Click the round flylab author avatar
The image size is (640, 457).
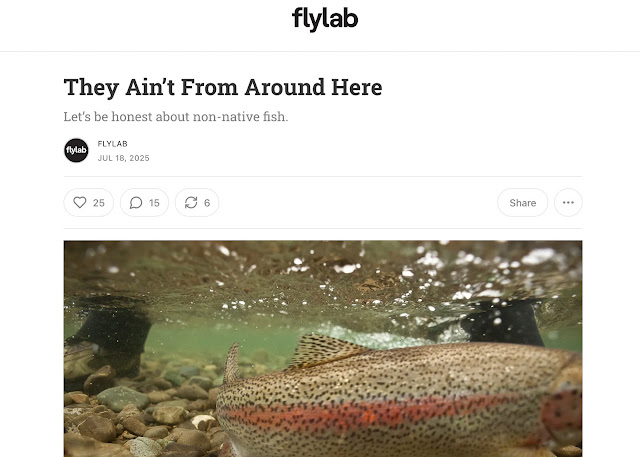[x=76, y=150]
